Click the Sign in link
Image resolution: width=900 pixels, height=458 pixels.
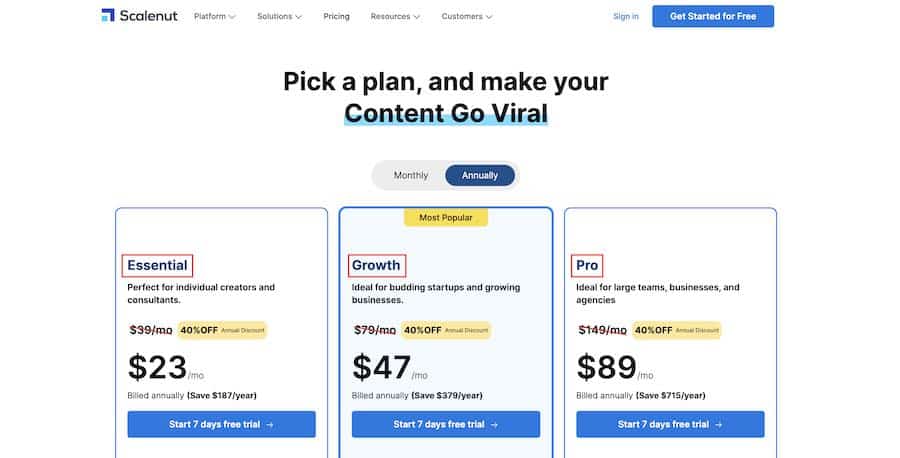(x=626, y=17)
